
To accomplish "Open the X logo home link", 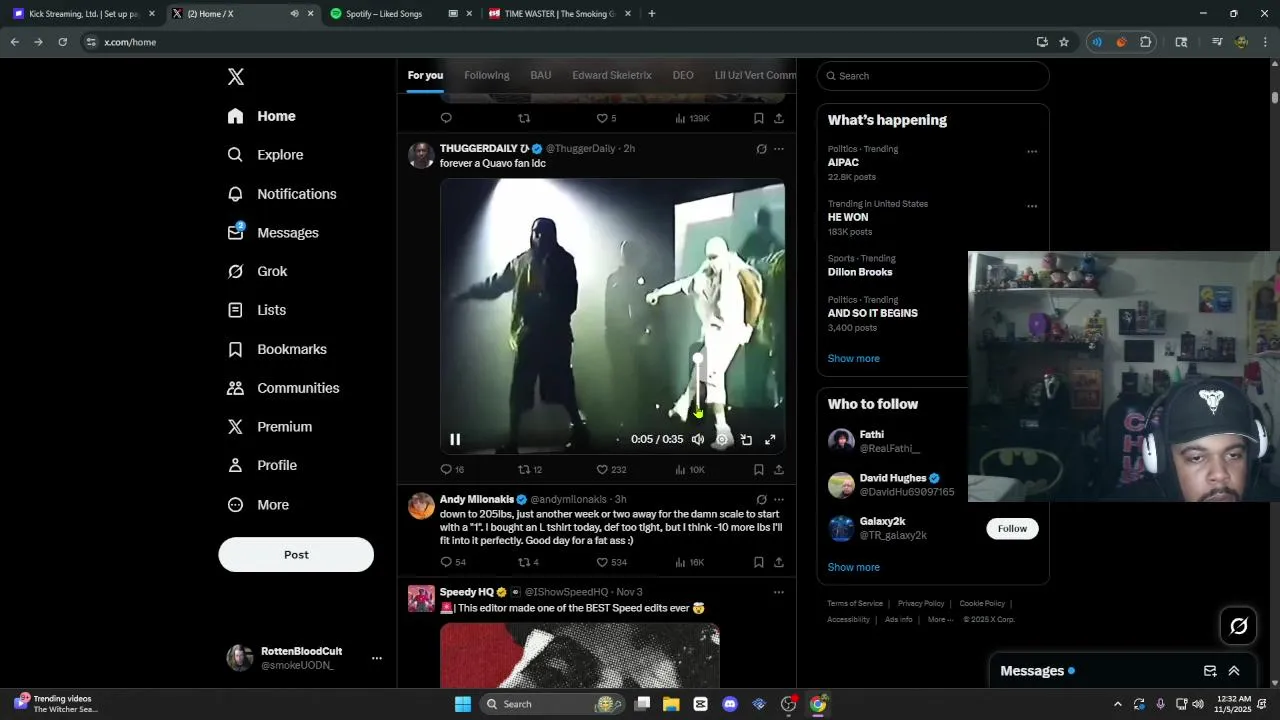I will [236, 77].
